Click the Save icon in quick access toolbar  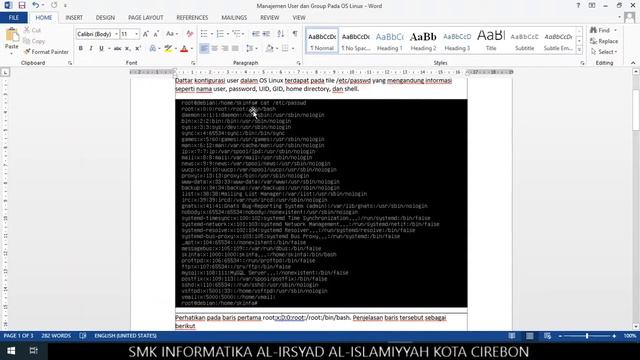[22, 5]
